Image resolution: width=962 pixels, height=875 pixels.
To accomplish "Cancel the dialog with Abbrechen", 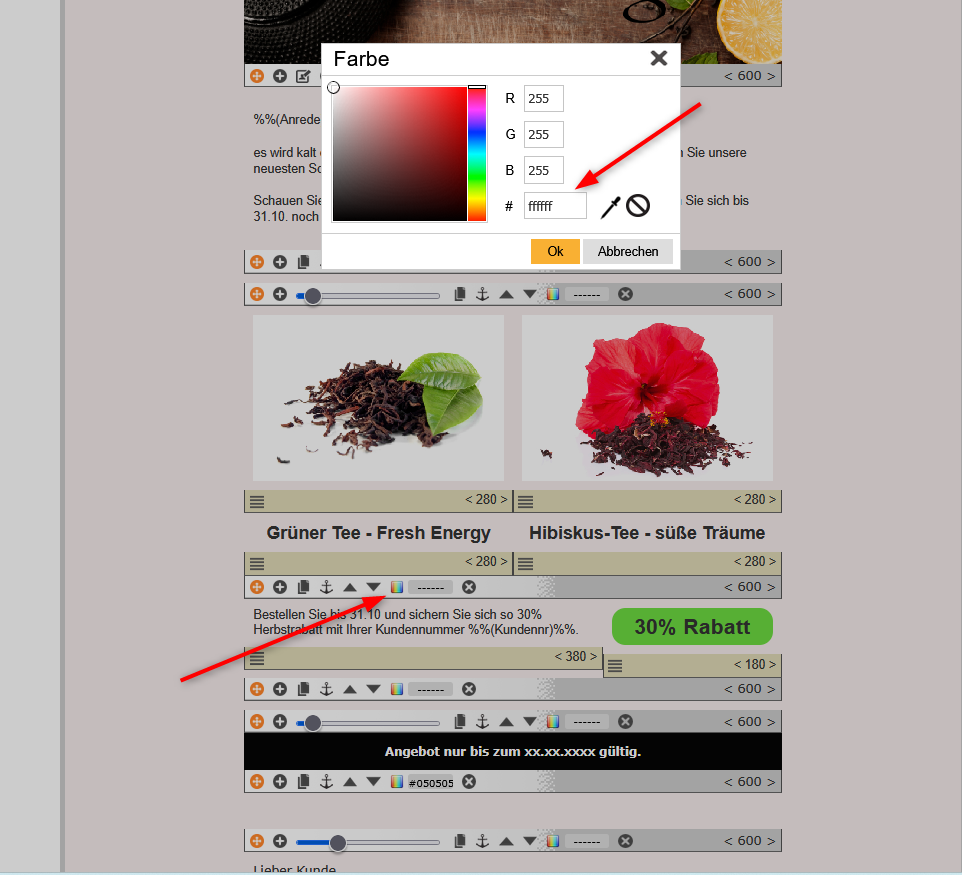I will click(x=628, y=251).
